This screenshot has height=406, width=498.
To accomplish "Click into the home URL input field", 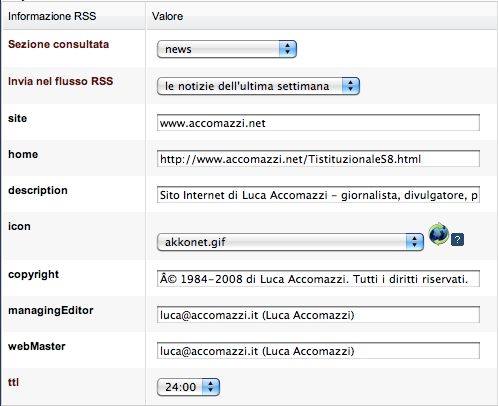I will click(318, 159).
